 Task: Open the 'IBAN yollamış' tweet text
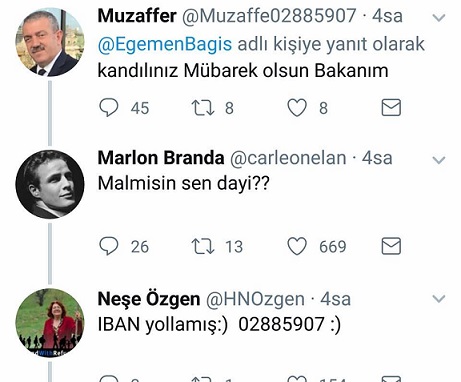tap(219, 324)
